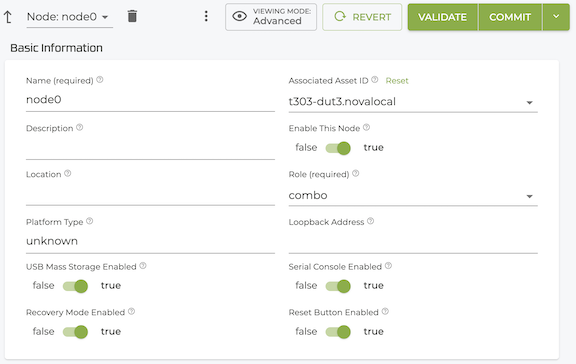Screen dimensions: 576x364
Task: Click the Basic Information section heading
Action: (x=56, y=48)
